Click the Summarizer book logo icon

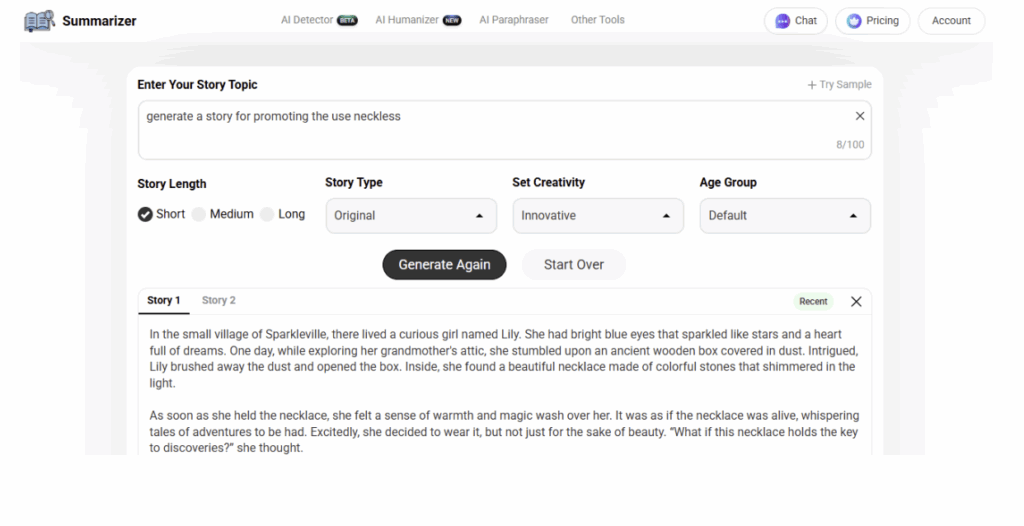point(39,21)
